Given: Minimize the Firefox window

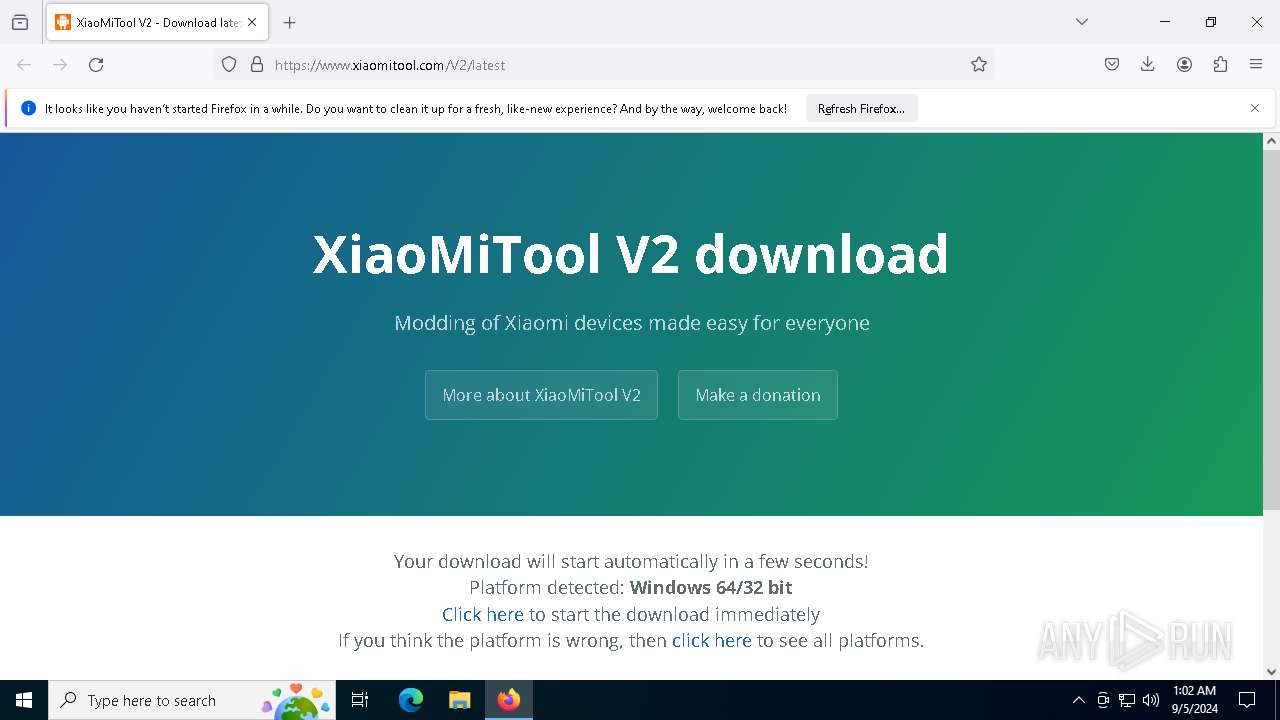Looking at the screenshot, I should coord(1165,22).
